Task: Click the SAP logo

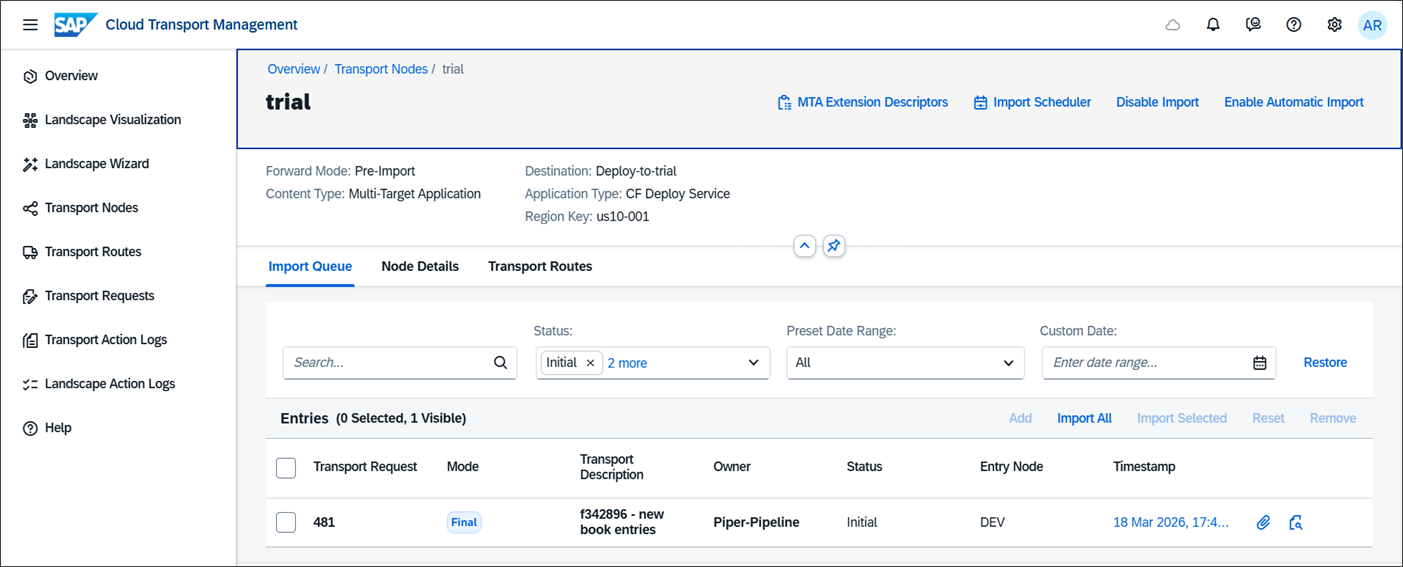Action: click(x=75, y=25)
